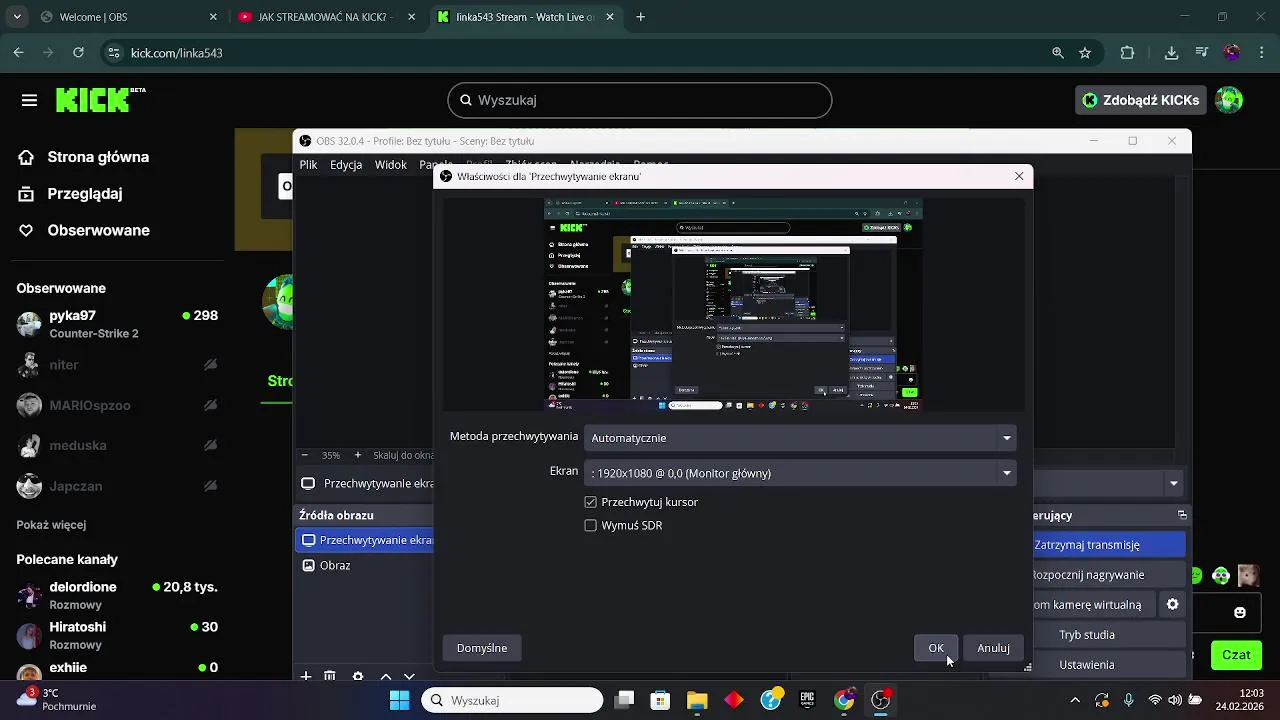Open Japczan channel in followed list

click(118, 486)
